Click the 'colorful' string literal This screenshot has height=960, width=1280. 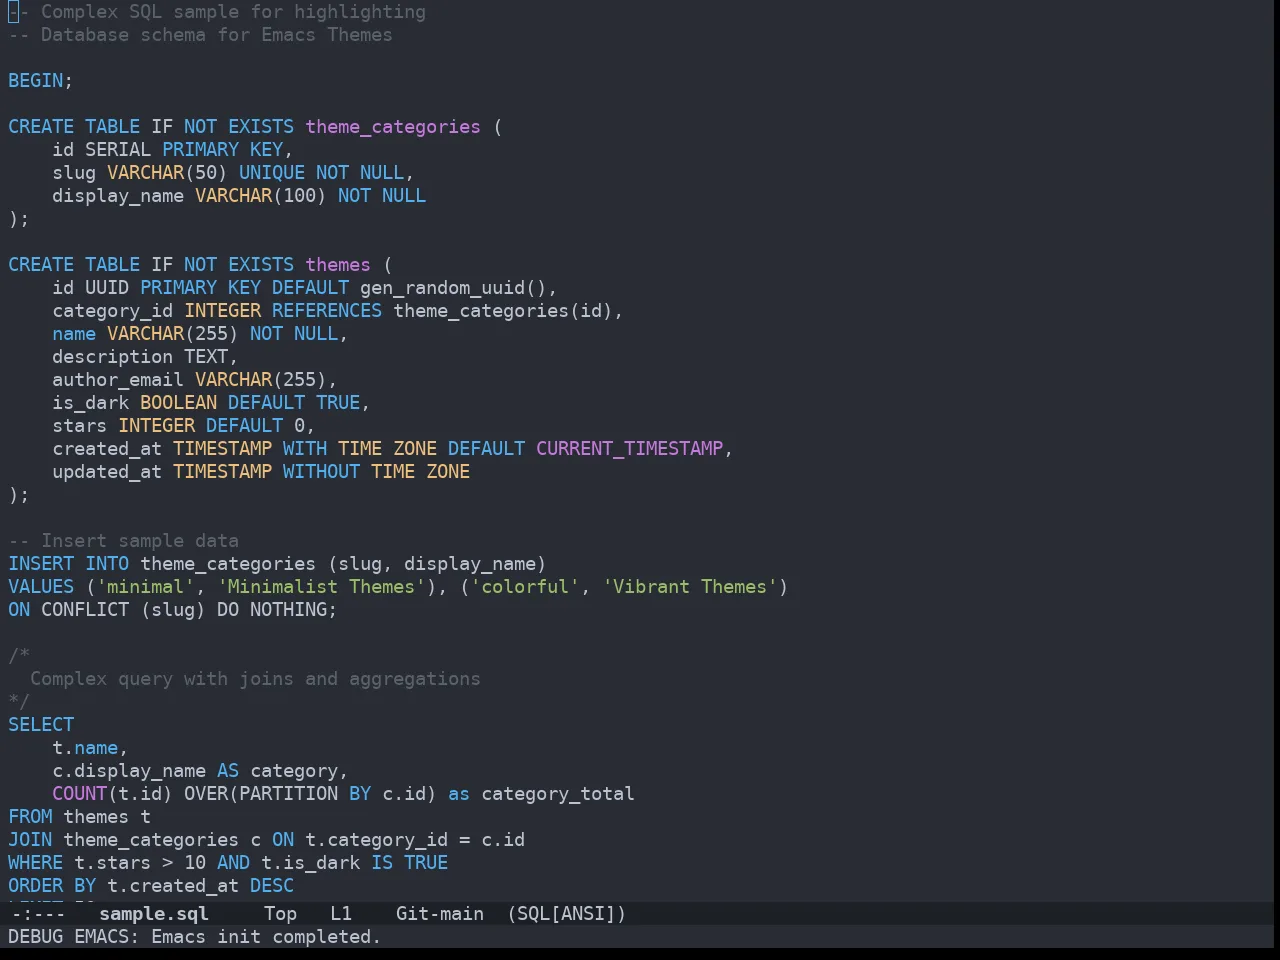point(525,587)
